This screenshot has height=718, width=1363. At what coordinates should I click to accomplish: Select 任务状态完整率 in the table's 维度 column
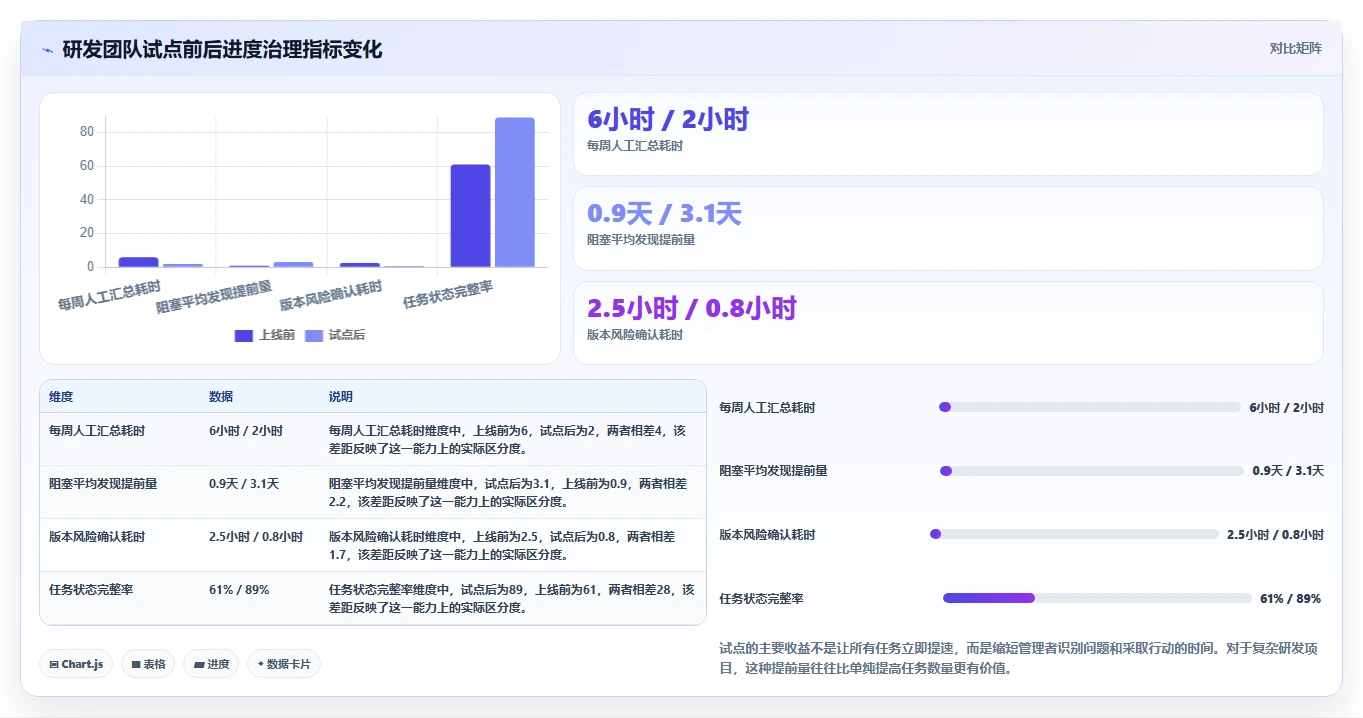[x=91, y=590]
